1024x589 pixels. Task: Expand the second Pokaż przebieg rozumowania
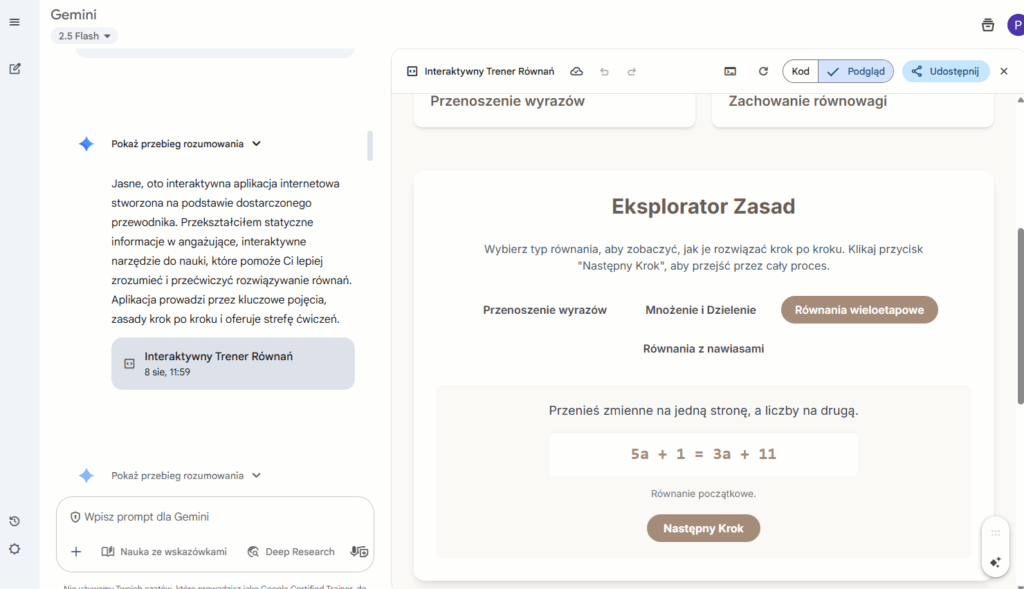pyautogui.click(x=185, y=476)
